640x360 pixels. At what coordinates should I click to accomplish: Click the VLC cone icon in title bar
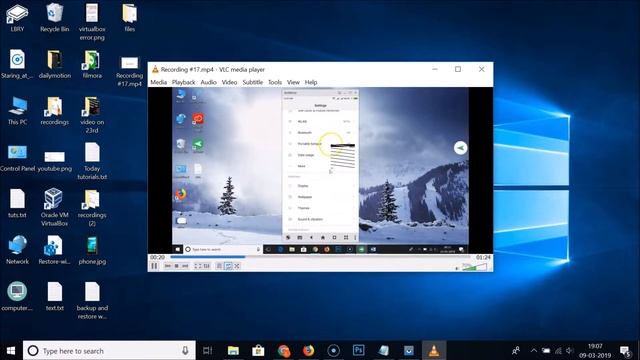155,69
